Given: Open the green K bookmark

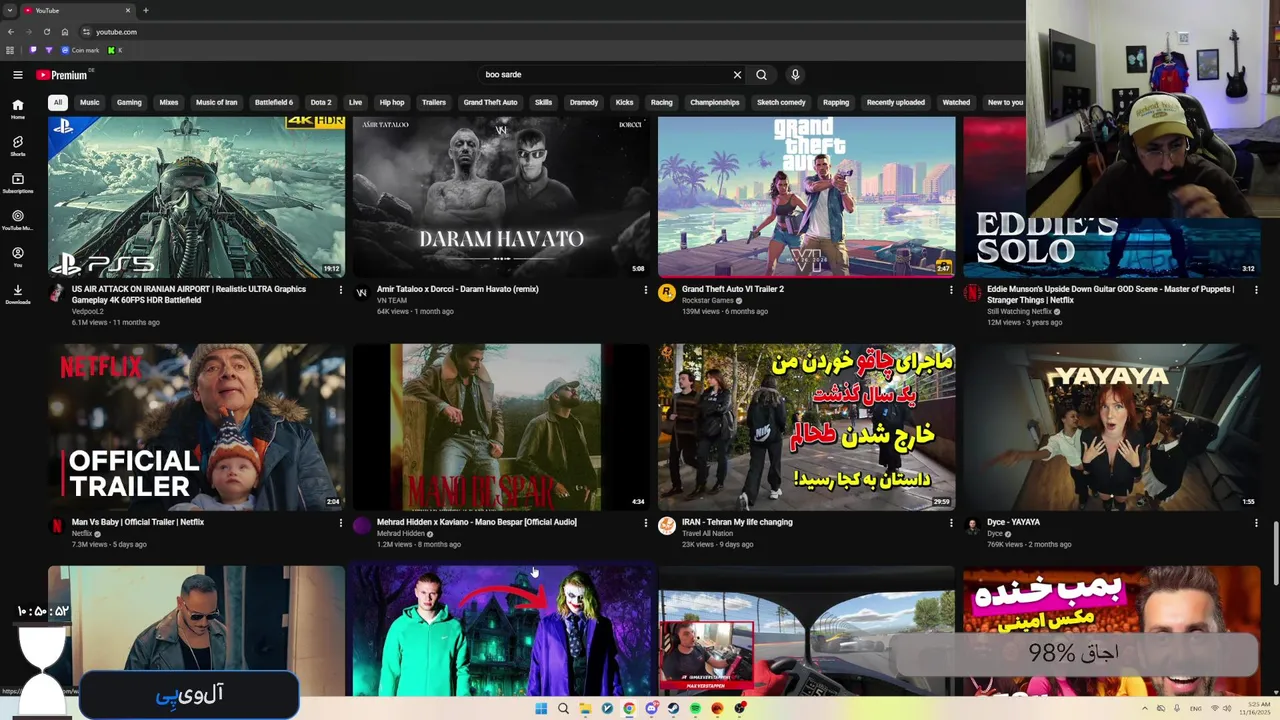Looking at the screenshot, I should coord(113,50).
